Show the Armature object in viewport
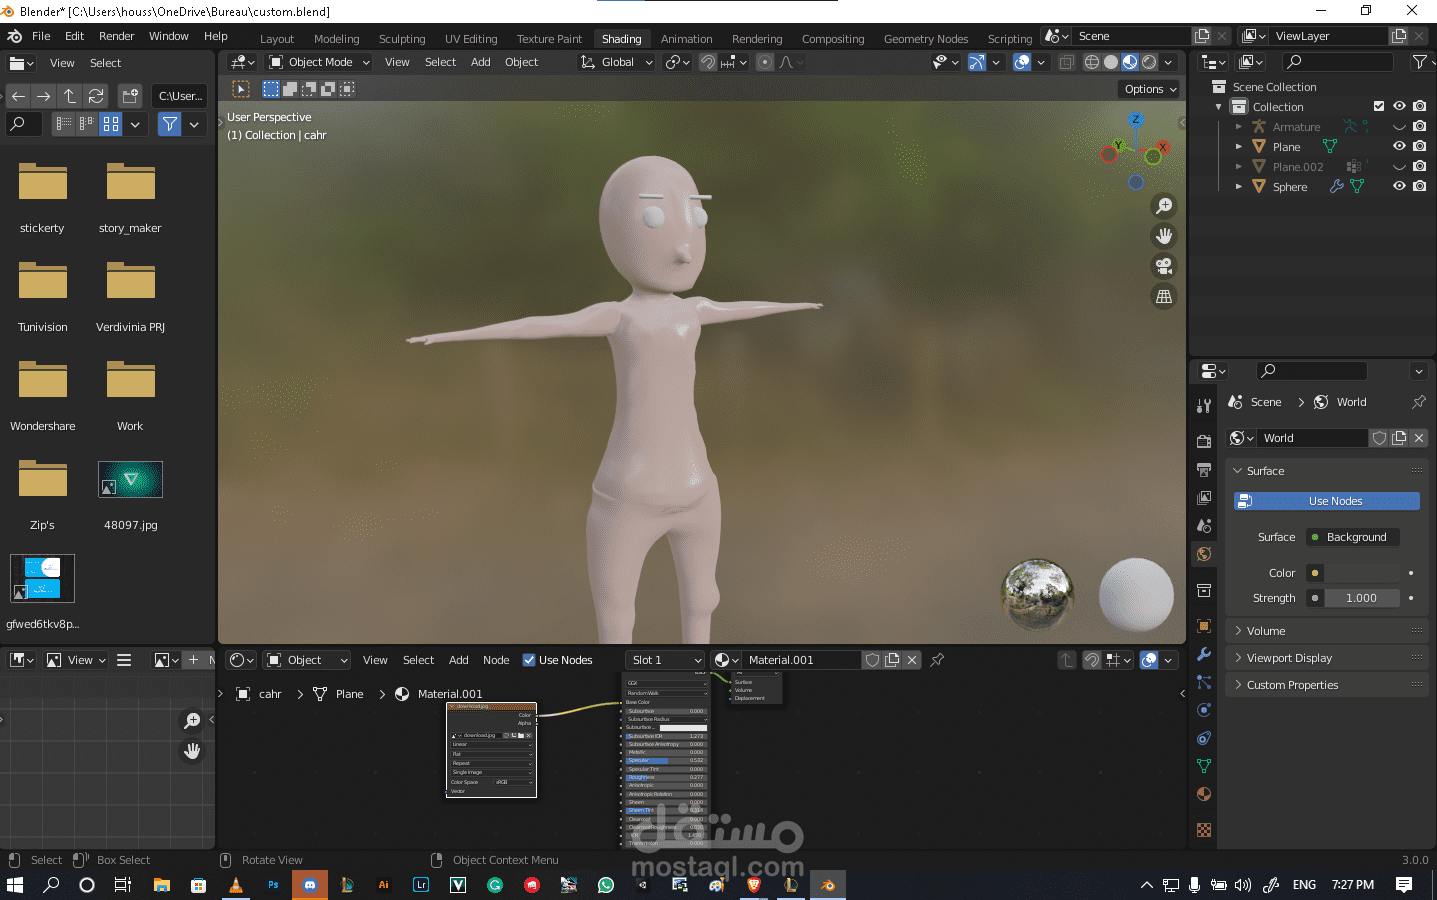This screenshot has height=900, width=1437. [x=1399, y=127]
